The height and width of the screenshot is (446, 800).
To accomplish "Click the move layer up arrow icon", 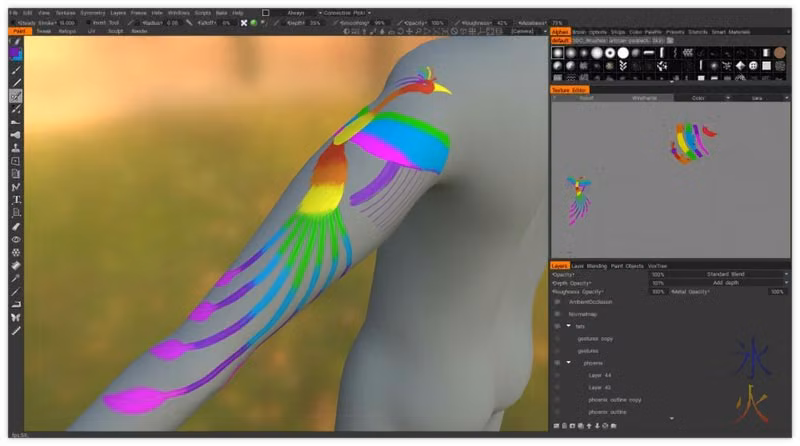I will (589, 426).
